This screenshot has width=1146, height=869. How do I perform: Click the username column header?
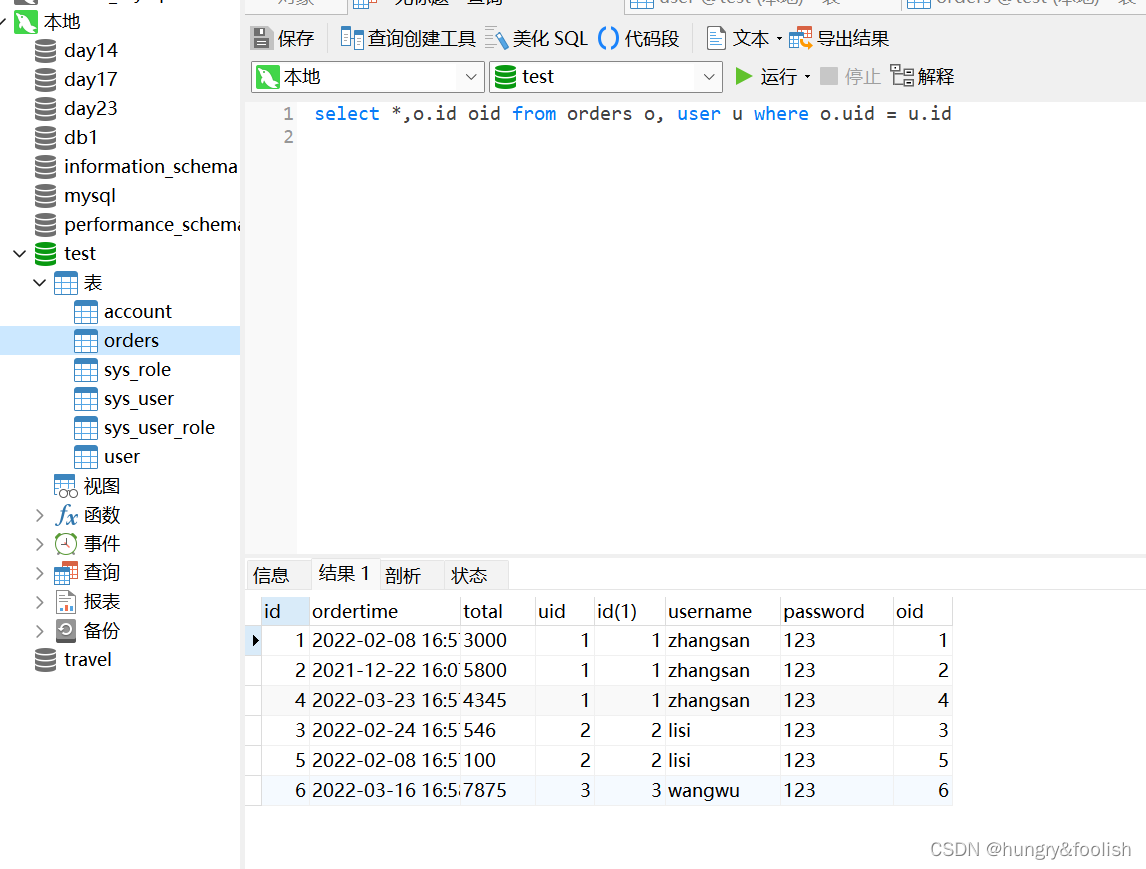coord(723,611)
